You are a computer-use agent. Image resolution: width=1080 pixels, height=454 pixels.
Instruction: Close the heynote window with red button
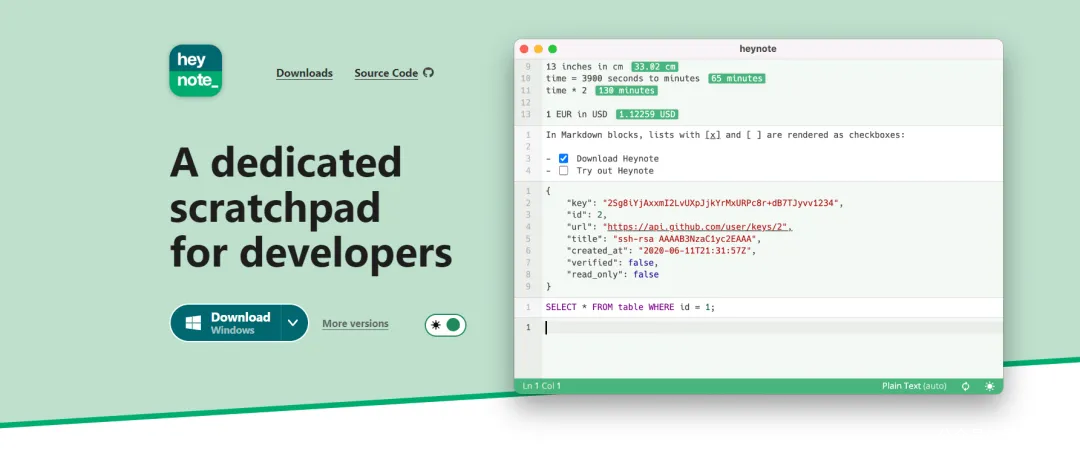(x=523, y=49)
